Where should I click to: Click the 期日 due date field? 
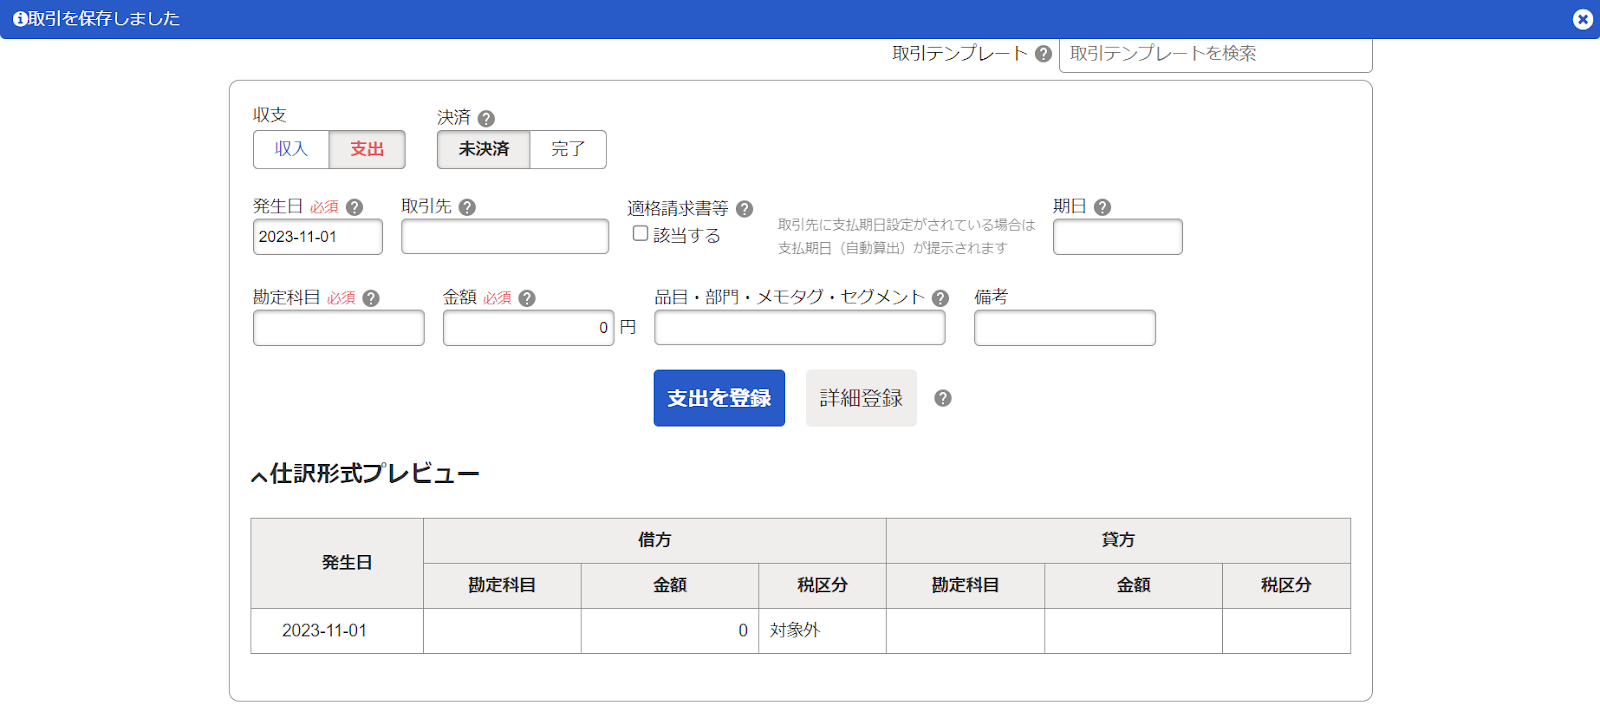(1117, 237)
